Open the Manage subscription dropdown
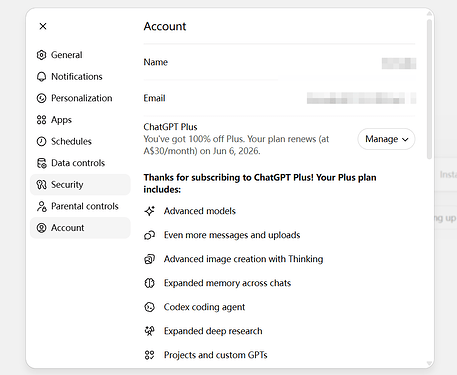Viewport: 457px width, 375px height. point(386,139)
